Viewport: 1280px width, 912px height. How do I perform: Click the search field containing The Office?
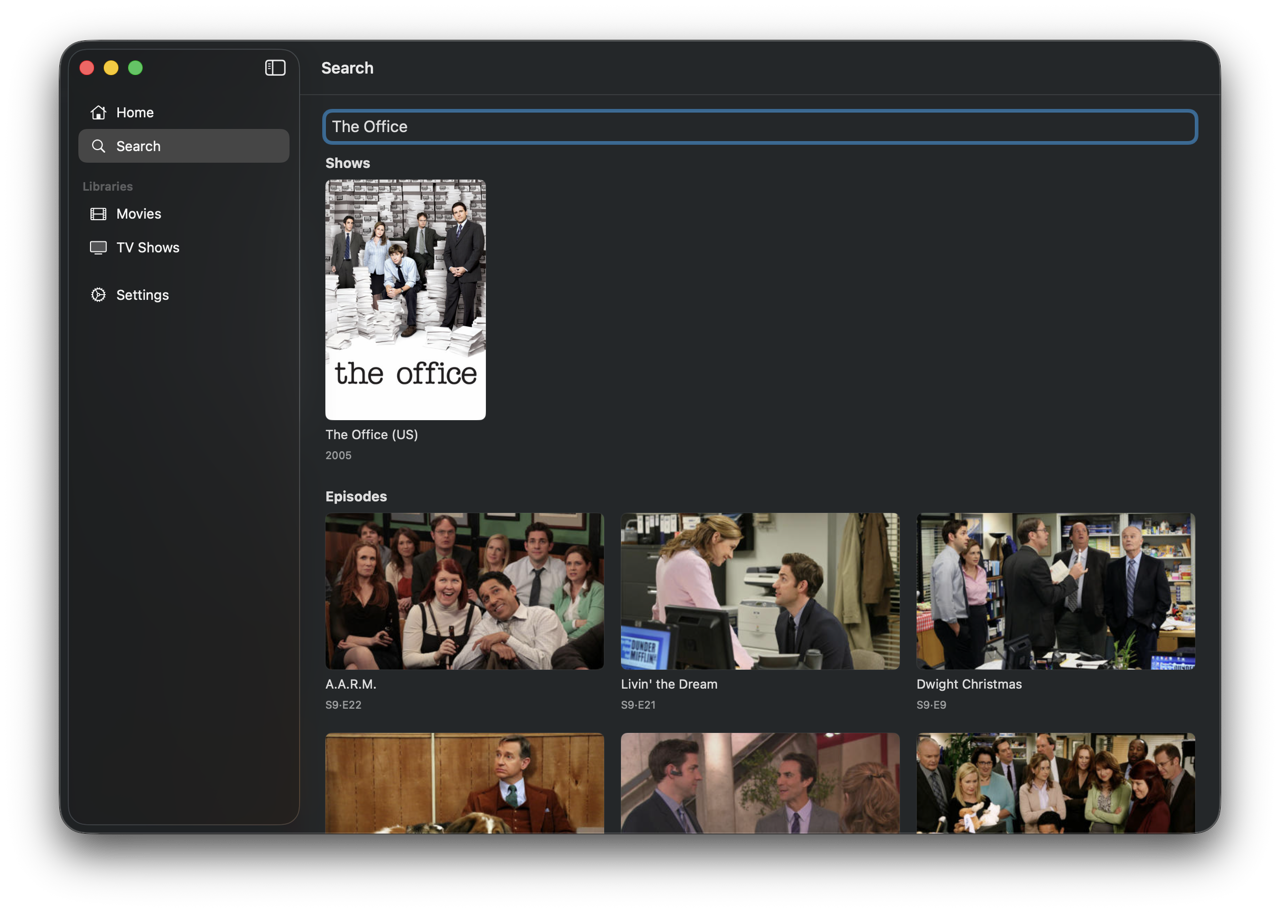[x=760, y=126]
